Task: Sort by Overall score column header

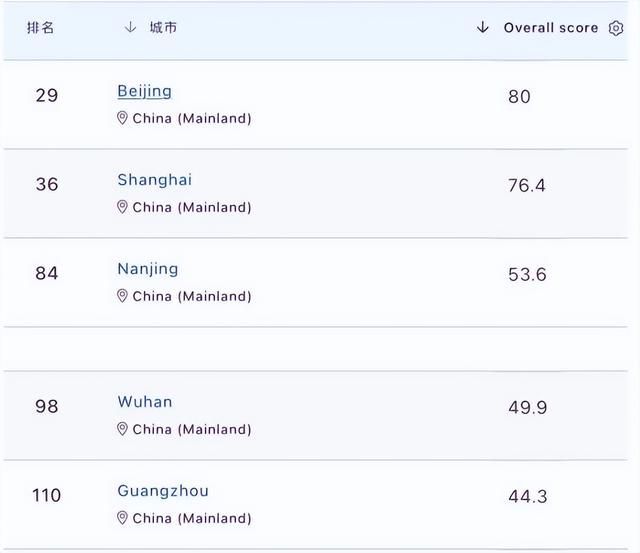Action: click(551, 28)
